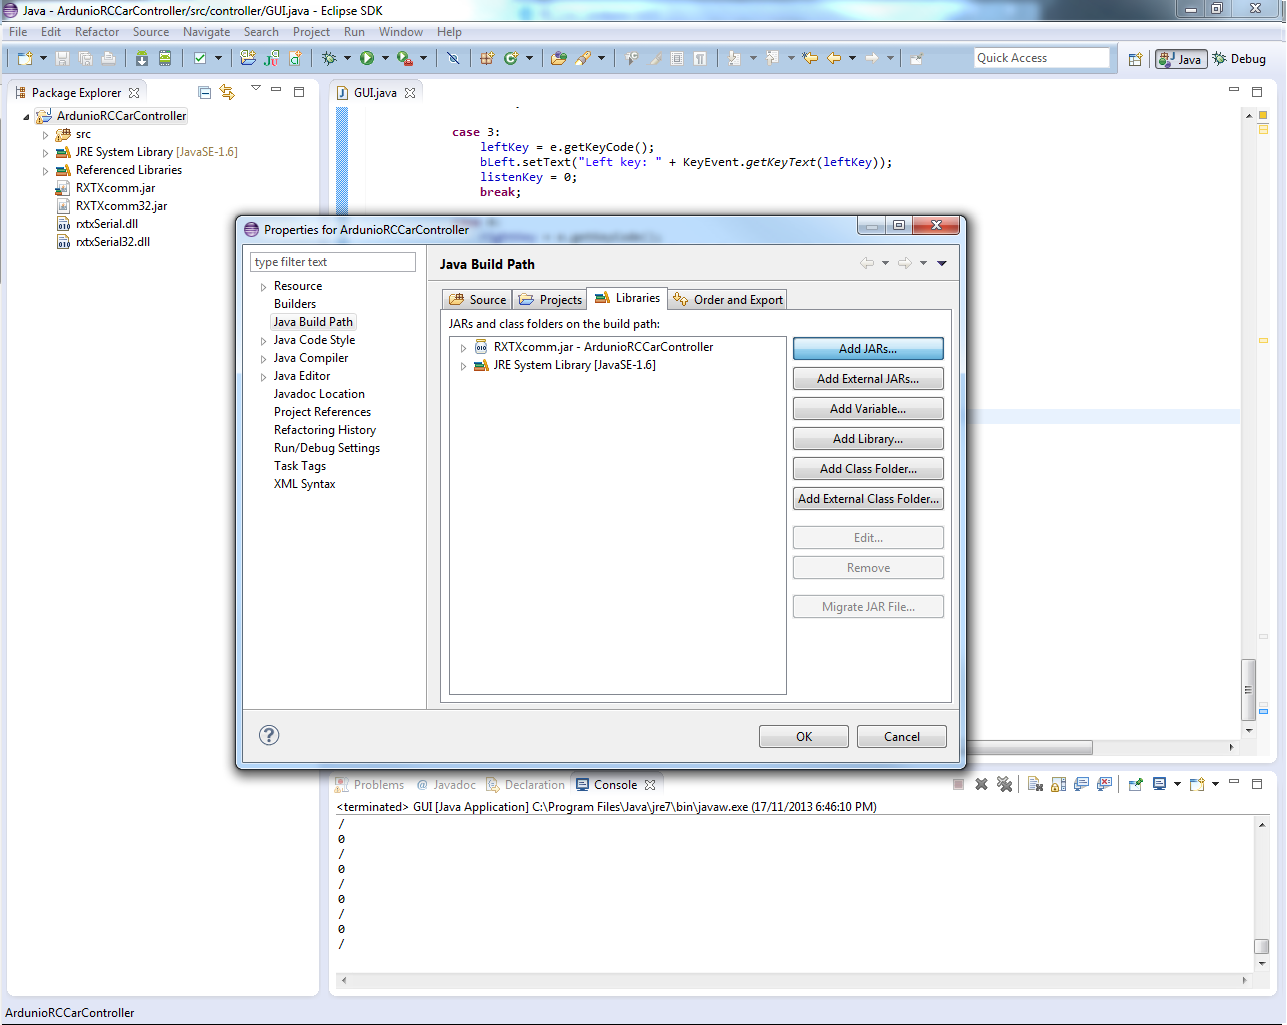
Task: Expand the RXTXcomm.jar entry in the Libraries list
Action: (x=463, y=348)
